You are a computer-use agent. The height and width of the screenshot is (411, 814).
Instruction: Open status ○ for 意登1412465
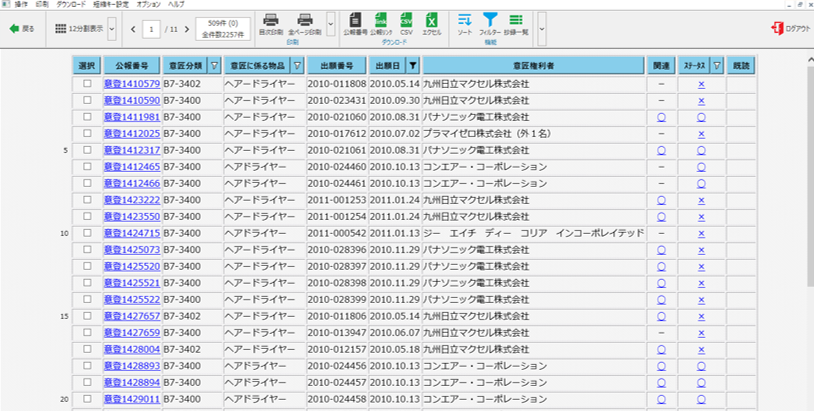(701, 167)
